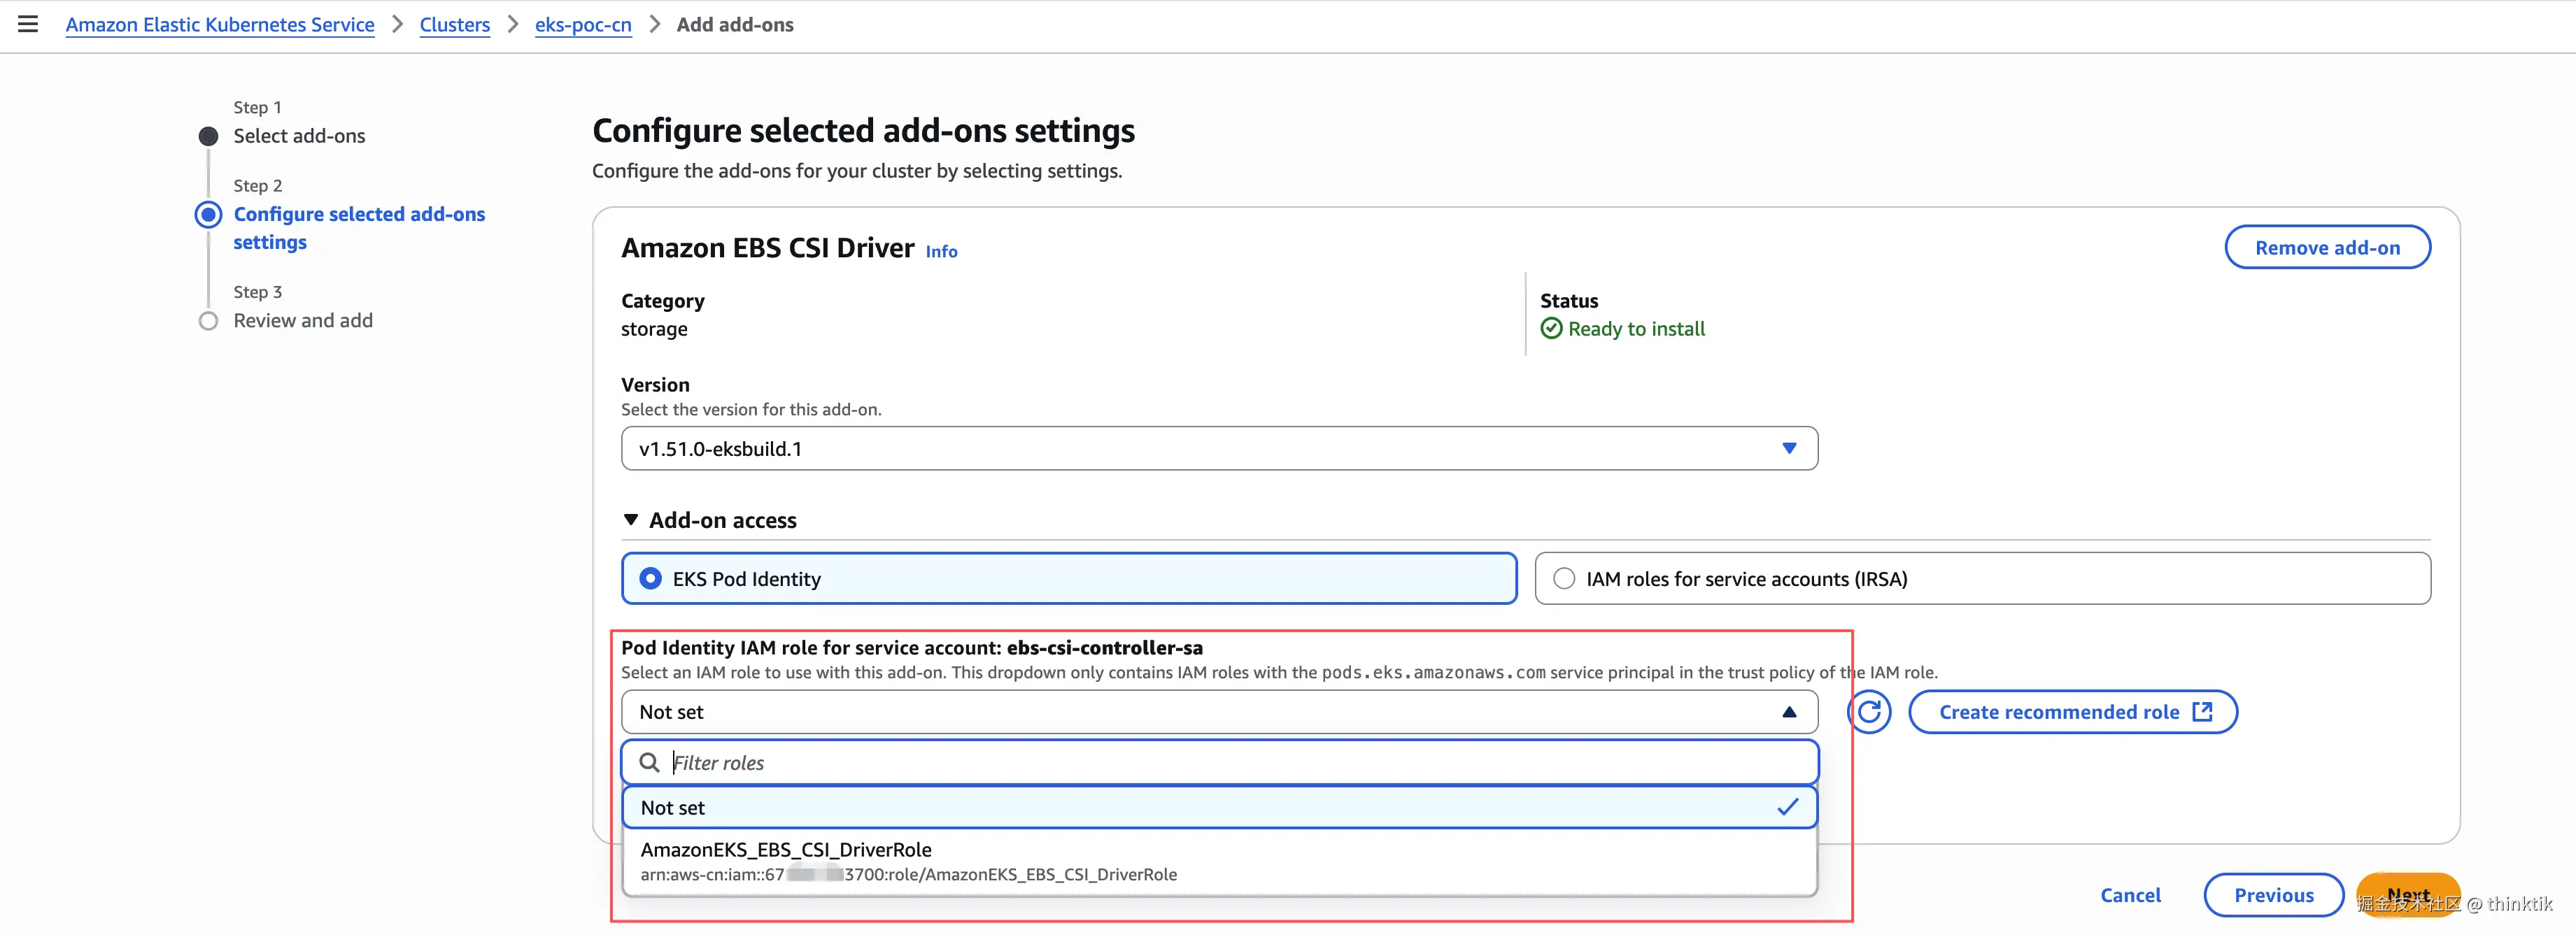2576x937 pixels.
Task: Select the EKS Pod Identity option
Action: 1069,579
